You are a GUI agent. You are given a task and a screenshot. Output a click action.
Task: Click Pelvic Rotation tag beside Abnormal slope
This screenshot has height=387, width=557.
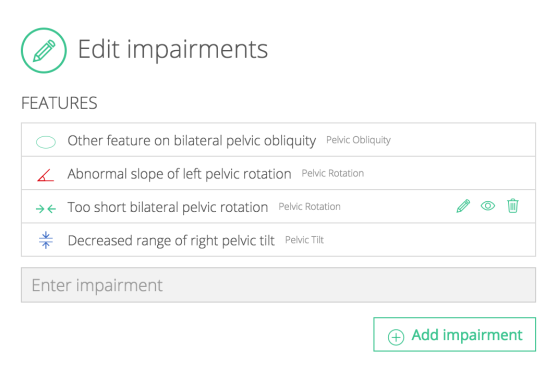pos(332,173)
